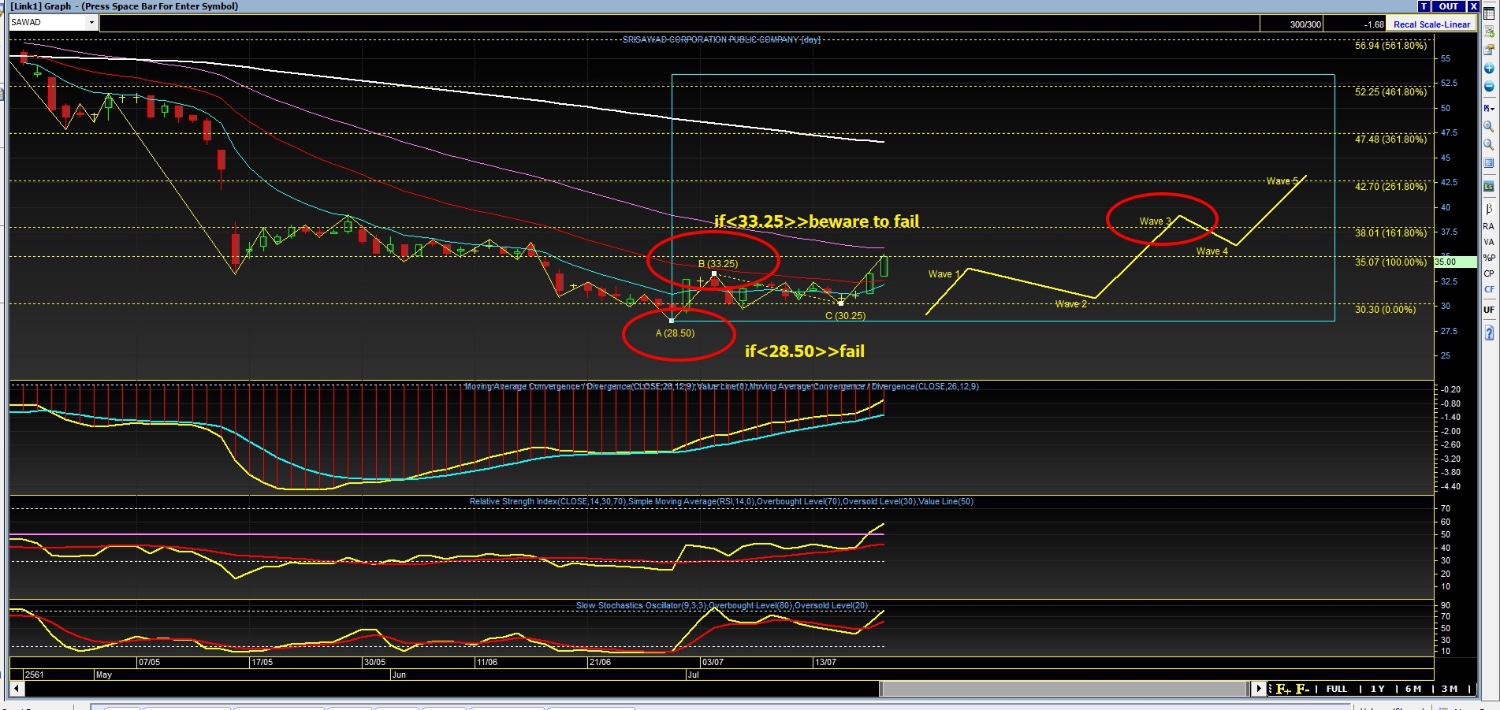Click the horizontal scrollbar thumb under the chart
This screenshot has height=710, width=1500.
[x=1064, y=689]
